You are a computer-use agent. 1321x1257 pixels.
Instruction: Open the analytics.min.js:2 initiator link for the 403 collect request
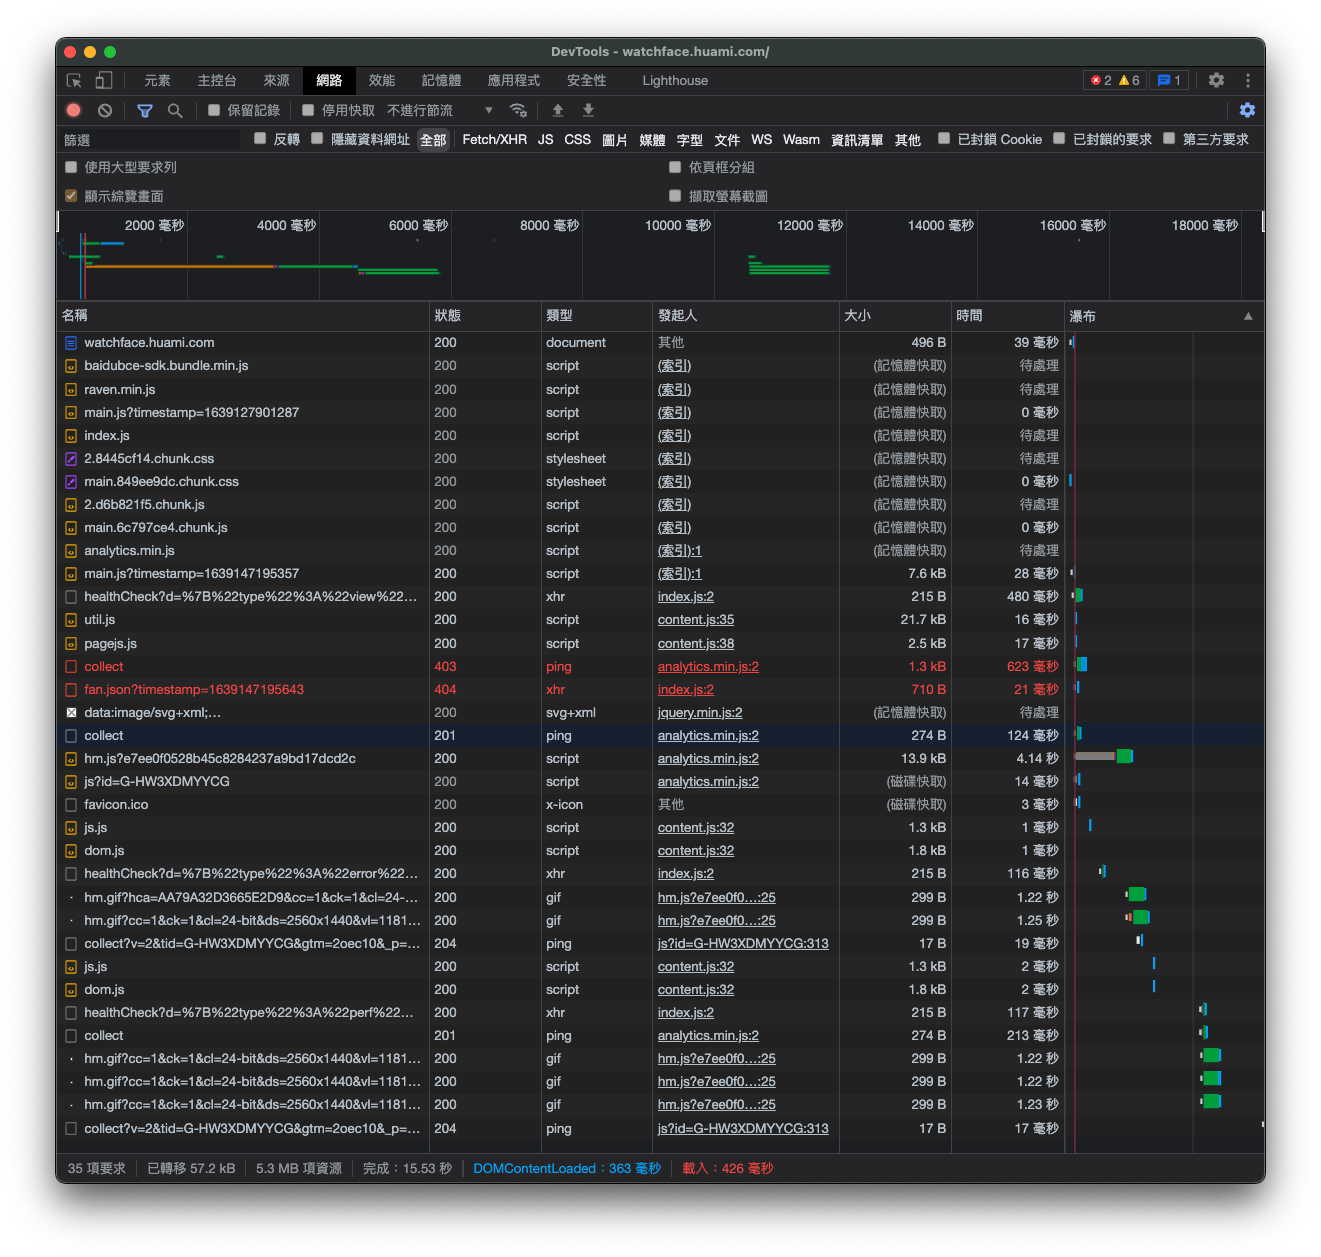(708, 667)
